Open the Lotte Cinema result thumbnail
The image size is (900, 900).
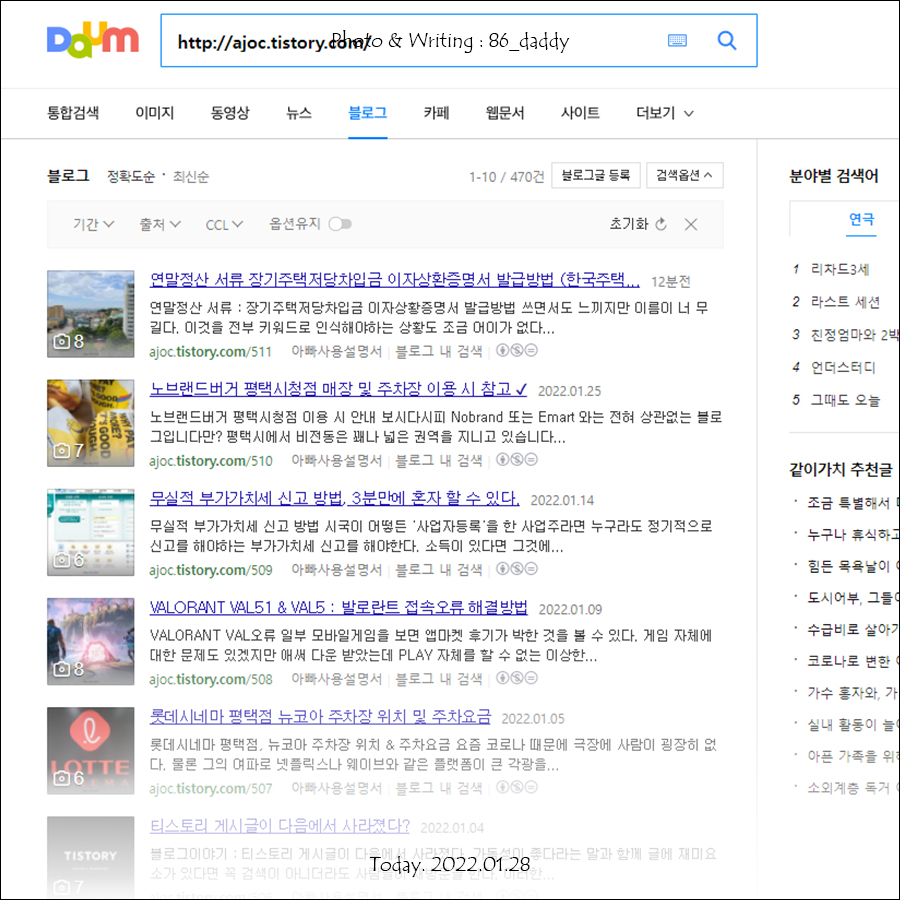pyautogui.click(x=91, y=750)
